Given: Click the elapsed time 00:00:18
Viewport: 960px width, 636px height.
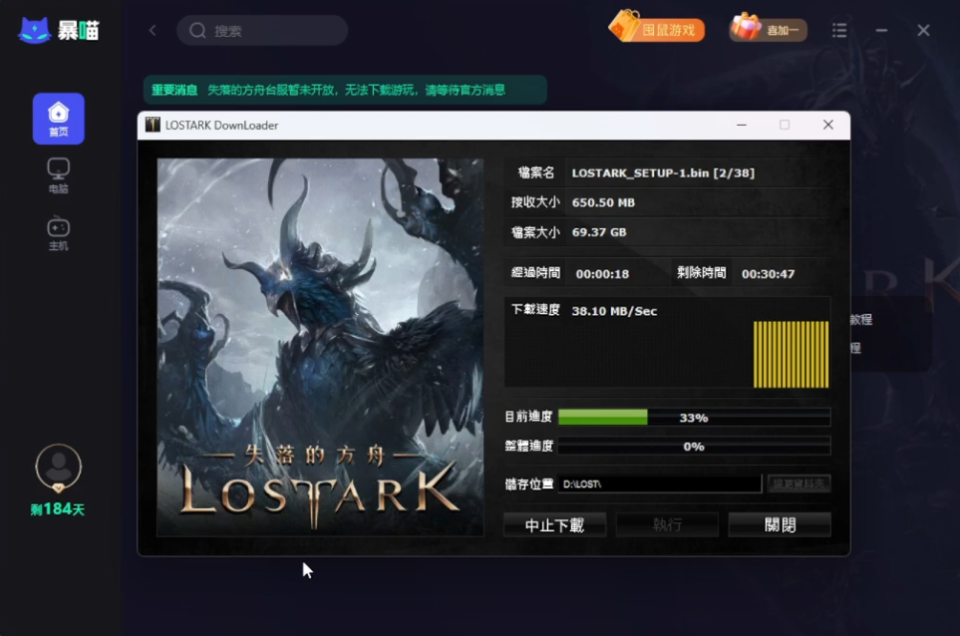Looking at the screenshot, I should click(602, 274).
